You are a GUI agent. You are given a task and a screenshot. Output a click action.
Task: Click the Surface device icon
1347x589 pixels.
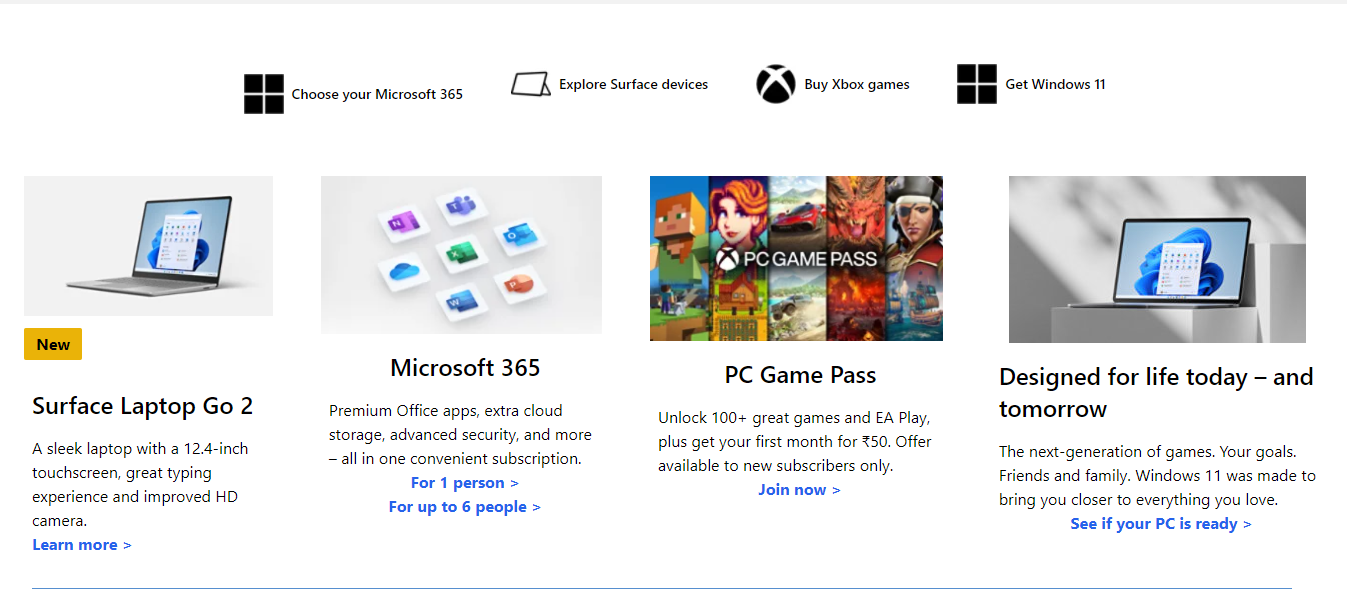529,84
